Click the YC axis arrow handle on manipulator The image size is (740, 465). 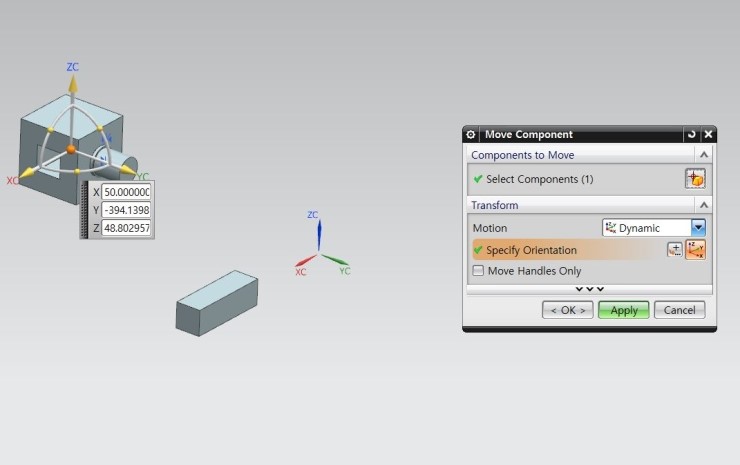coord(127,170)
